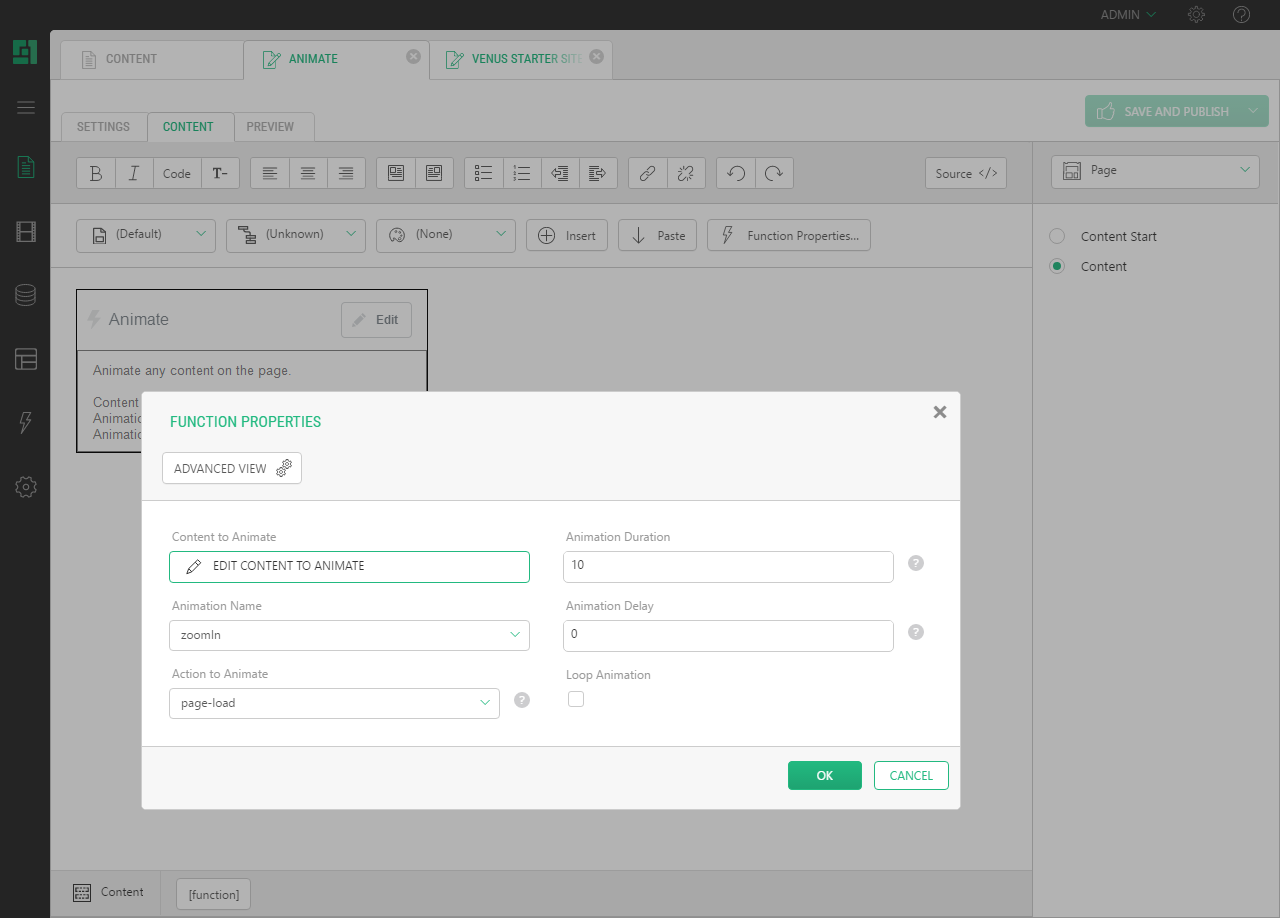This screenshot has height=918, width=1280.
Task: Click the bulleted list icon
Action: [x=484, y=173]
